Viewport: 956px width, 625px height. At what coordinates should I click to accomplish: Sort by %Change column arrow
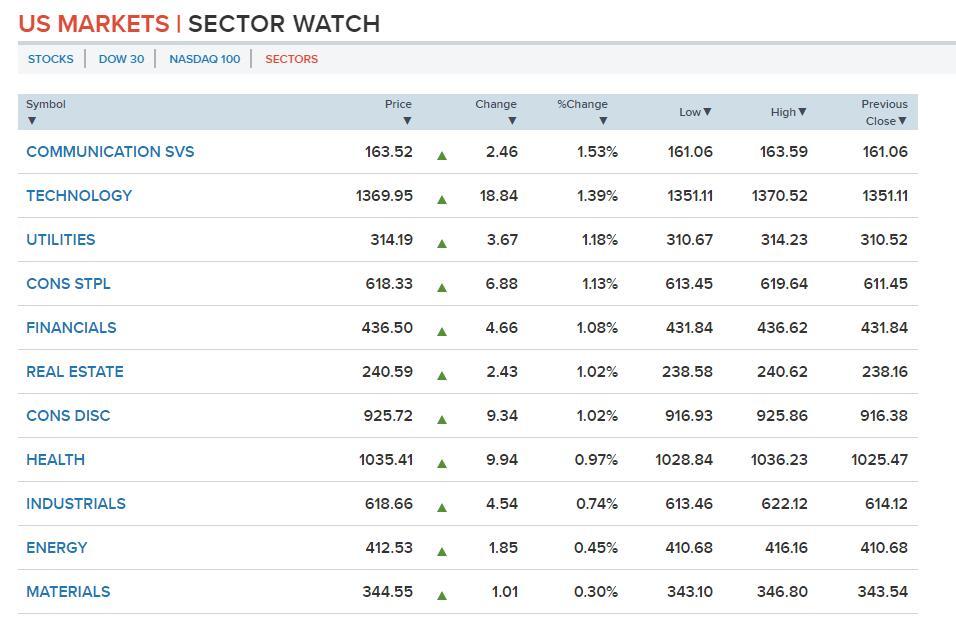603,121
